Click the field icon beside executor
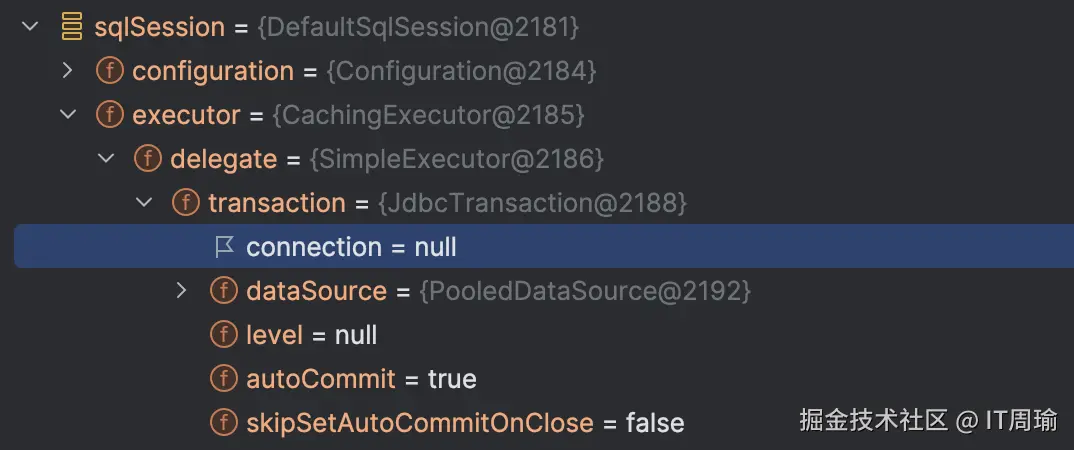1074x450 pixels. click(x=110, y=115)
